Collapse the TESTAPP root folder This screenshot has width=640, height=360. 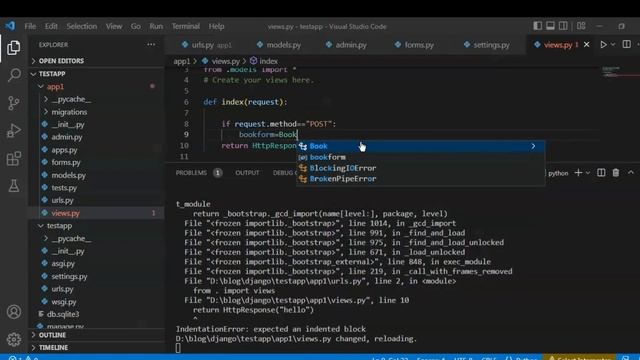(x=33, y=74)
